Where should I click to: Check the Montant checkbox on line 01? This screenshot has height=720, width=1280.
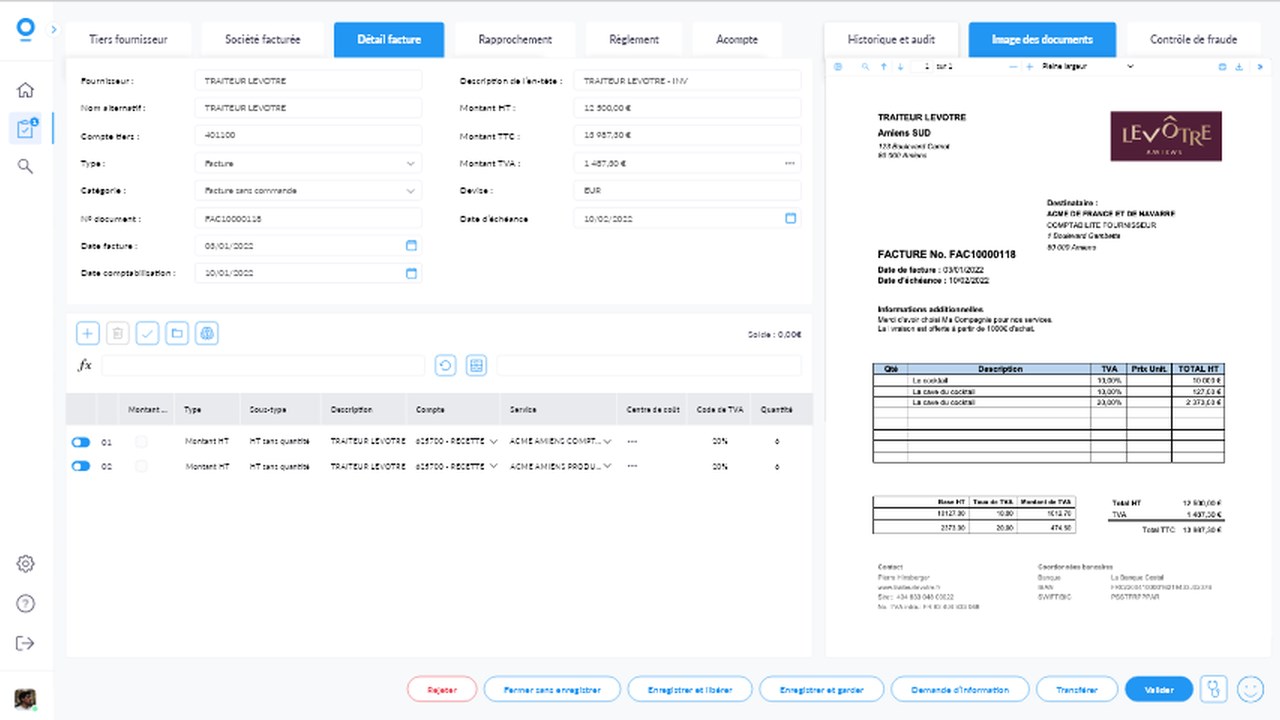141,441
